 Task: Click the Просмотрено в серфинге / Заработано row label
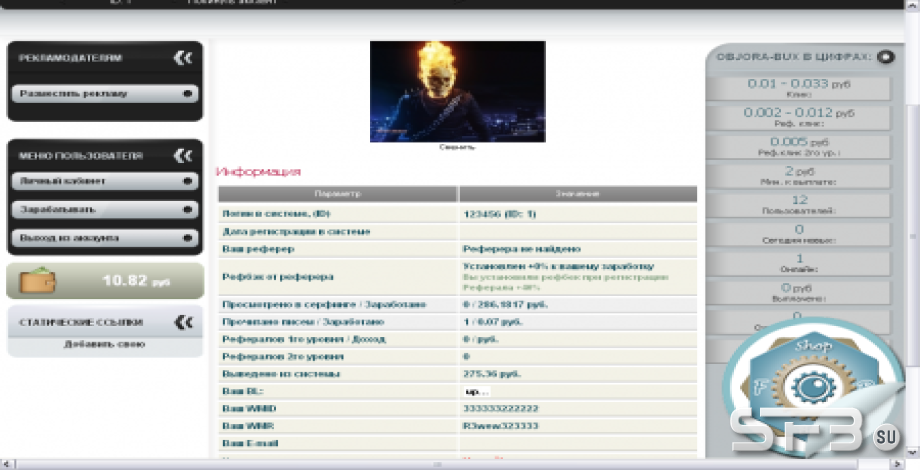pos(324,305)
